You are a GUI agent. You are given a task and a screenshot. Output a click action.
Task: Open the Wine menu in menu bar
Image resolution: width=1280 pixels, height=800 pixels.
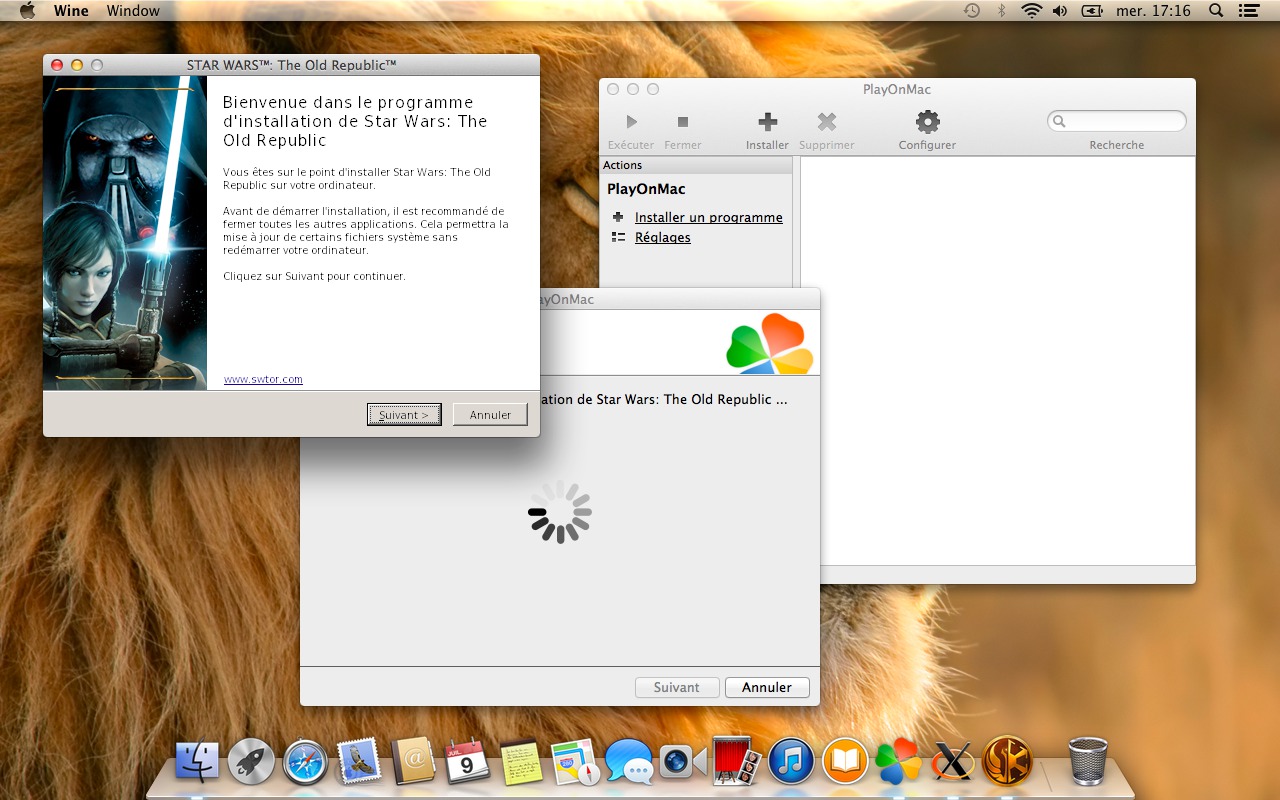point(71,11)
